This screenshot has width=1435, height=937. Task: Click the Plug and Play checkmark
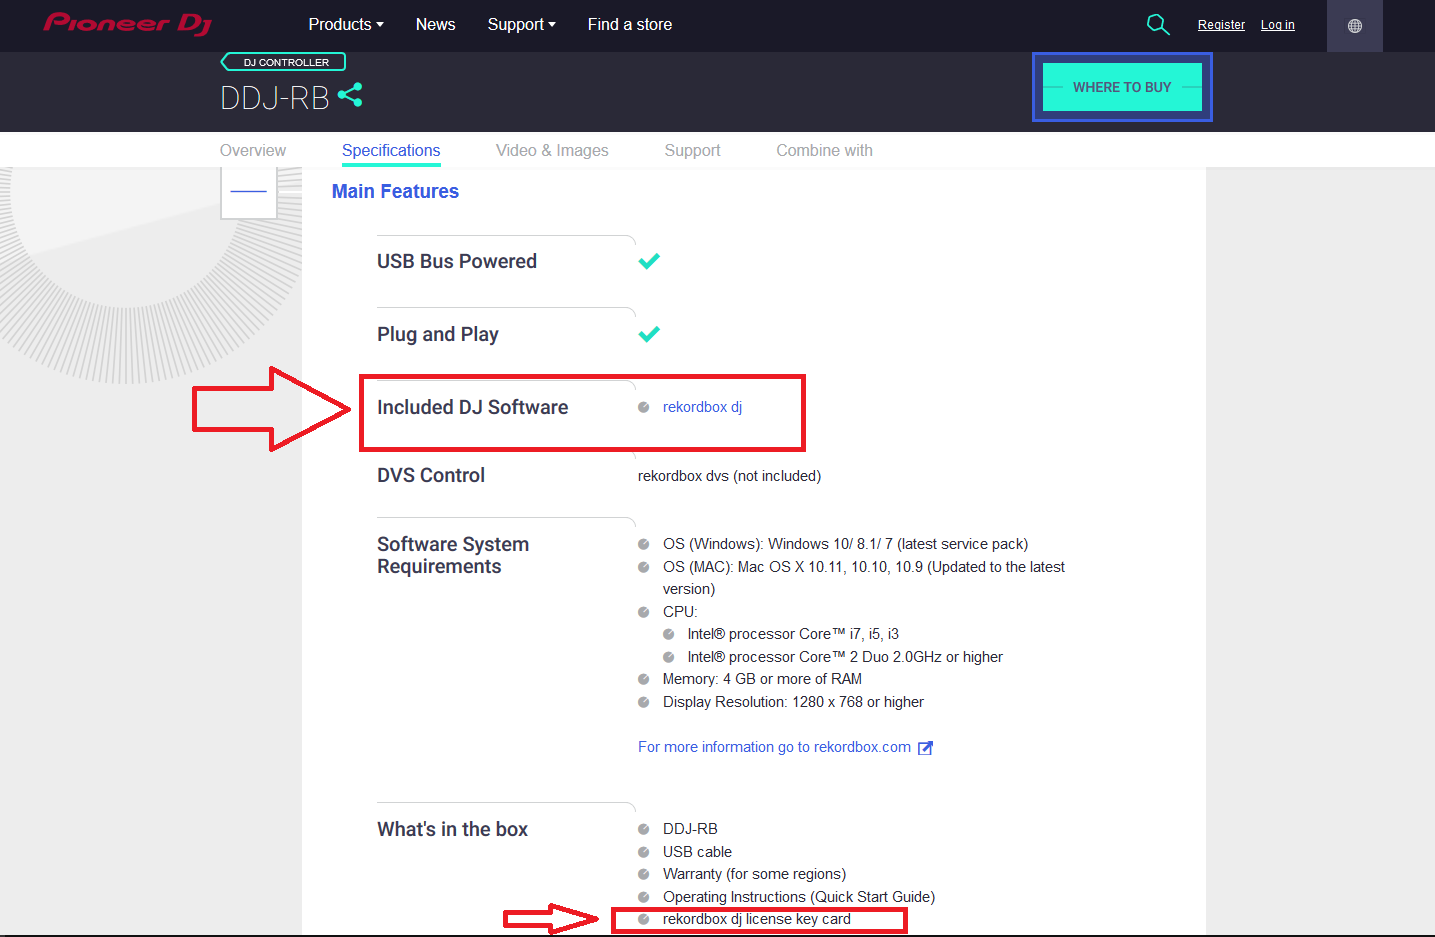[x=649, y=334]
